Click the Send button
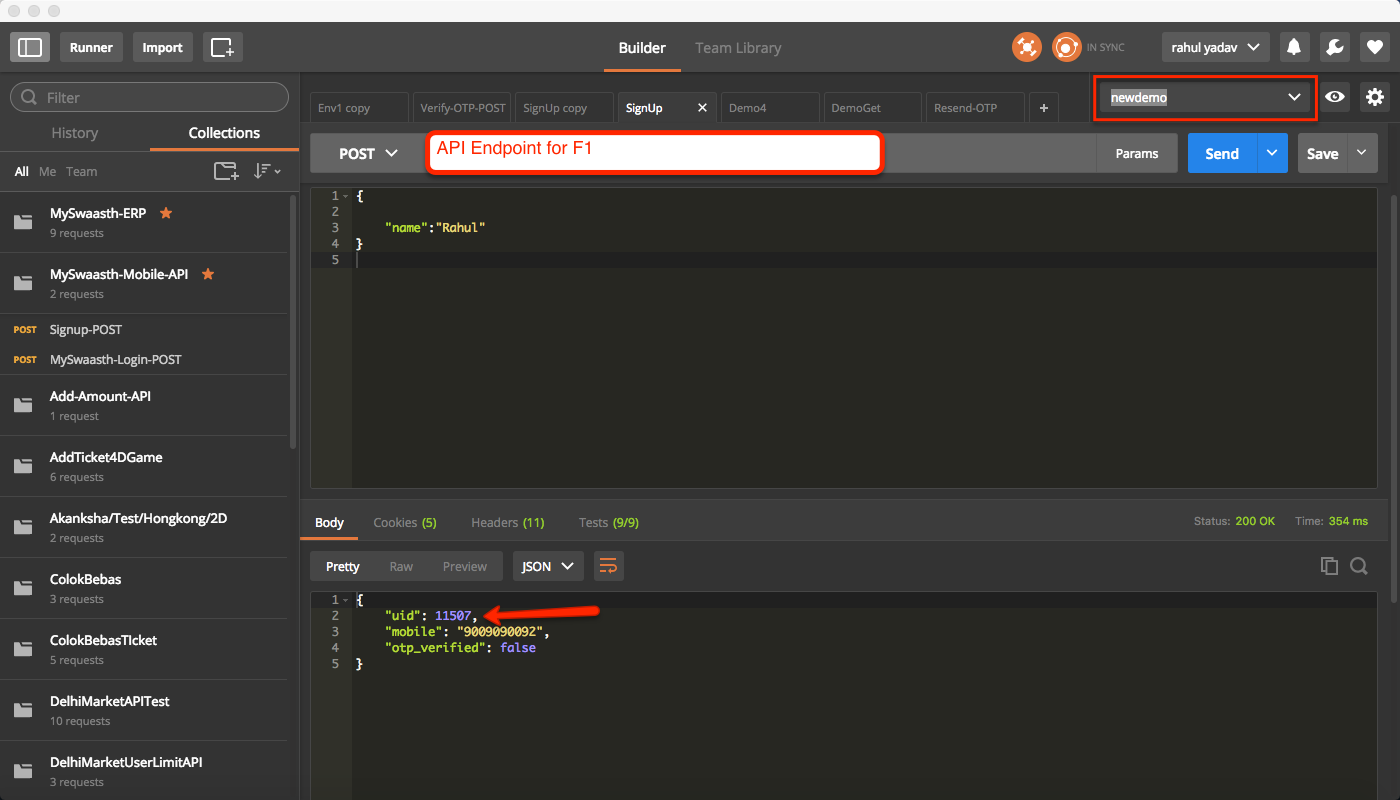 click(x=1222, y=153)
